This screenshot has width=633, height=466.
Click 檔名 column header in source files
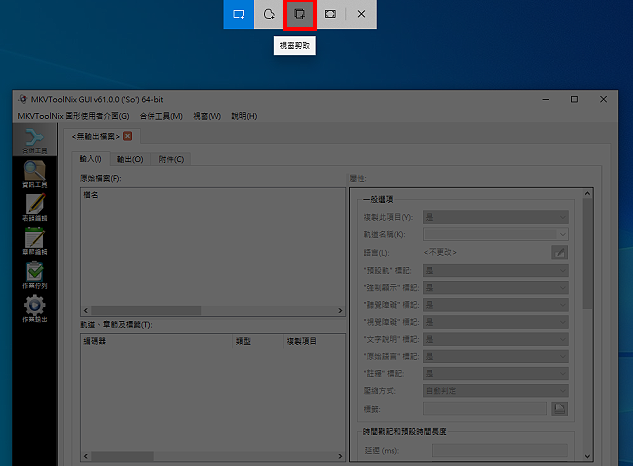click(91, 195)
